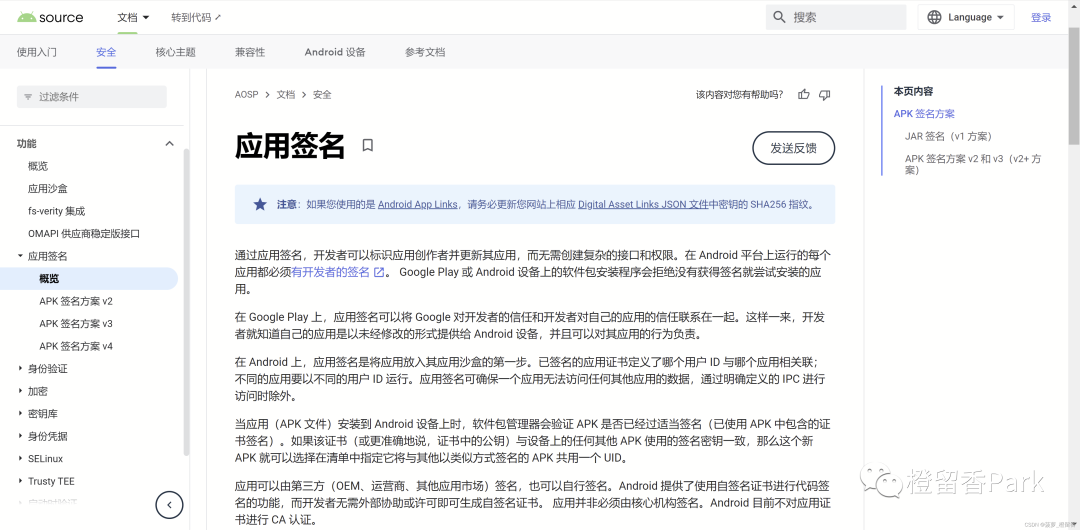
Task: Open Digital Asset Links JSON 文件 link
Action: point(643,205)
